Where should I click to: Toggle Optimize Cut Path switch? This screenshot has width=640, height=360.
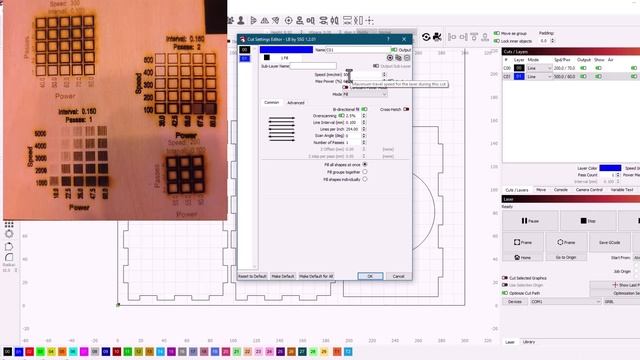tap(505, 293)
